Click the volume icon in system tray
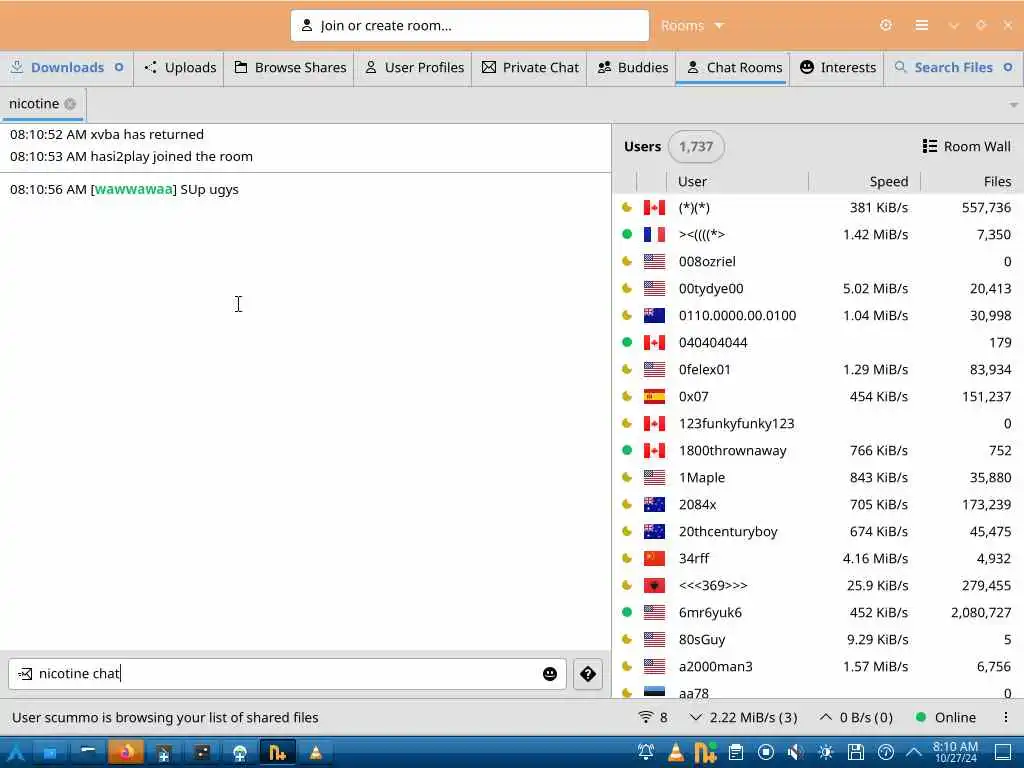1024x768 pixels. (795, 753)
